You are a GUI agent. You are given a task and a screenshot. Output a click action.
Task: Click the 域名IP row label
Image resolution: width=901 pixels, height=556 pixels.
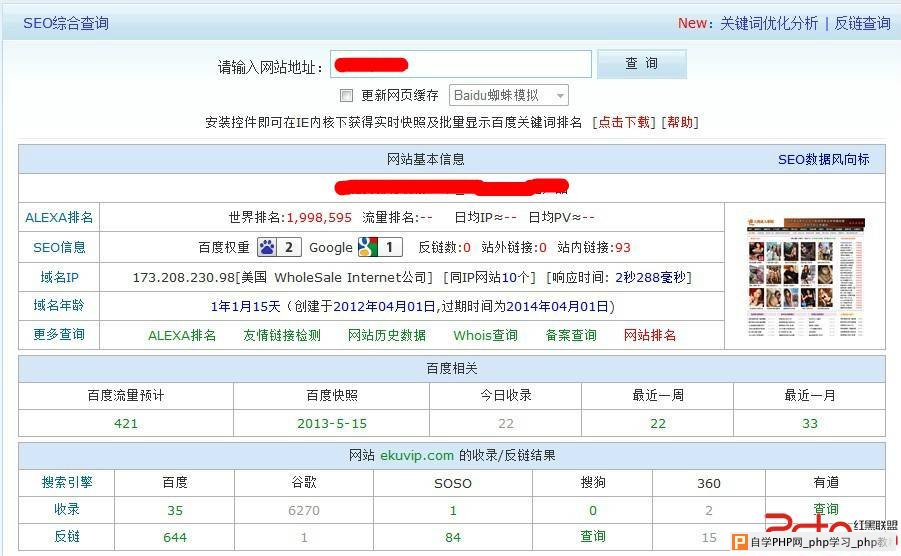(59, 277)
